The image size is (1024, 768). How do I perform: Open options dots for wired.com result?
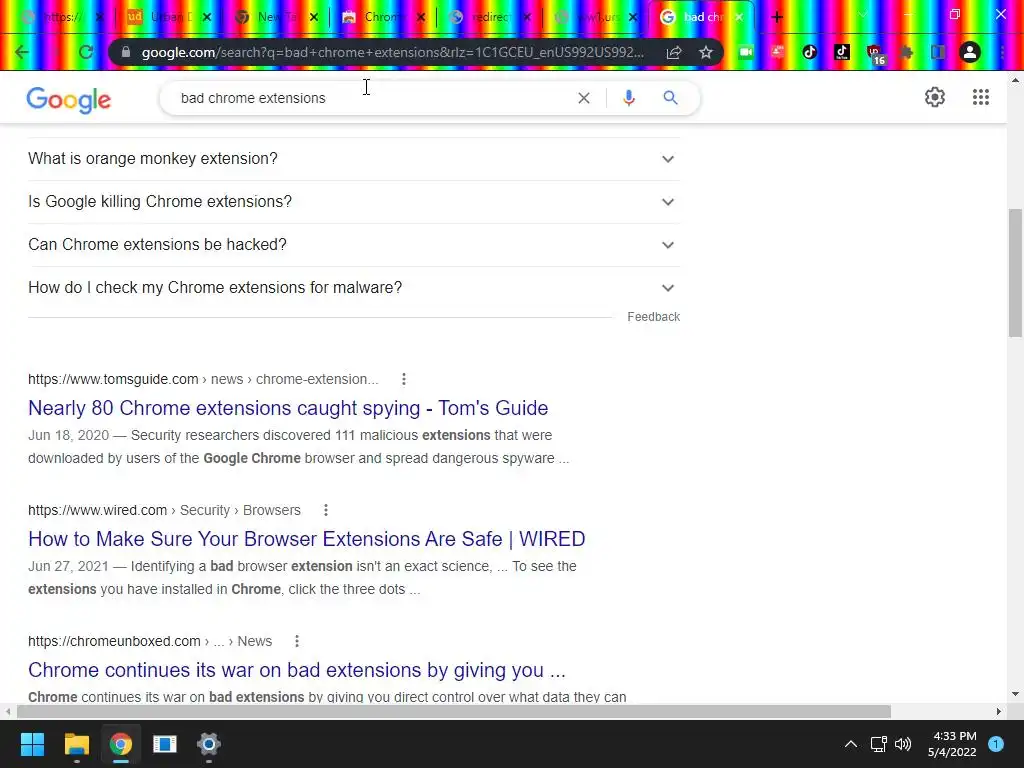click(x=326, y=510)
